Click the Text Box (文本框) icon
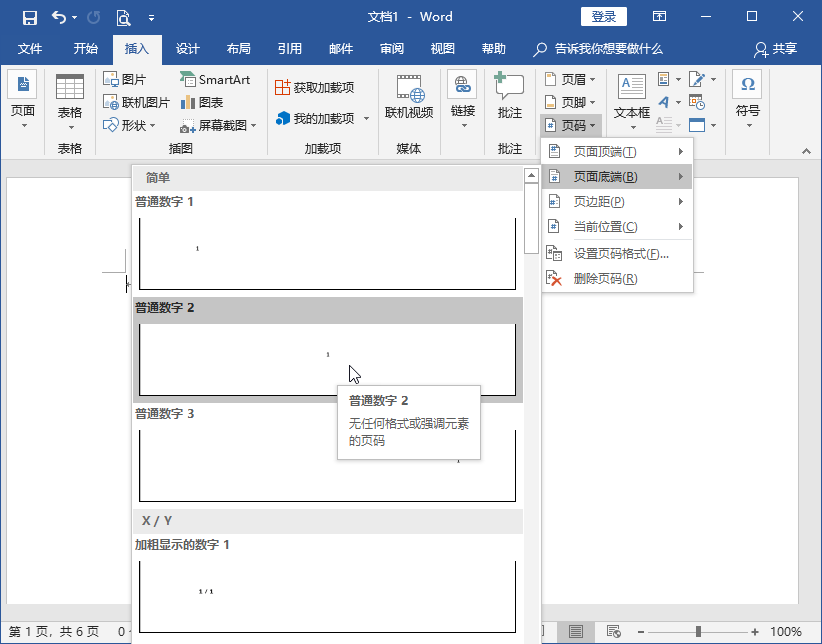 (x=632, y=87)
